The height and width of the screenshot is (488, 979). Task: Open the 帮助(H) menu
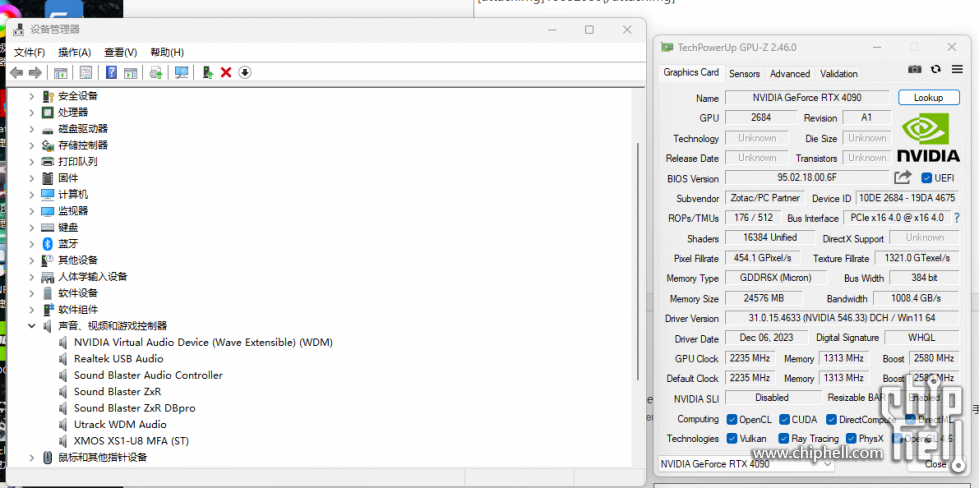click(167, 52)
